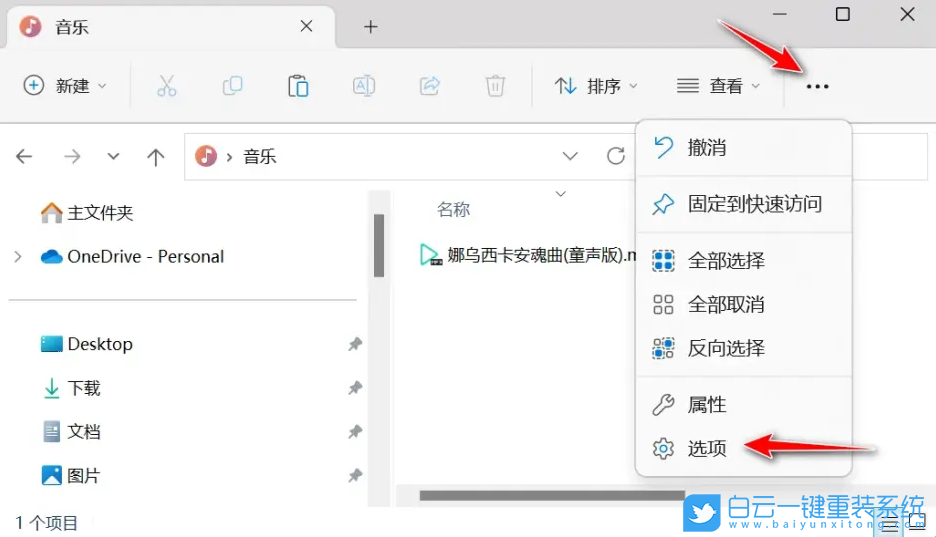The height and width of the screenshot is (537, 936).
Task: Click the chevron after music icon in path
Action: [229, 157]
